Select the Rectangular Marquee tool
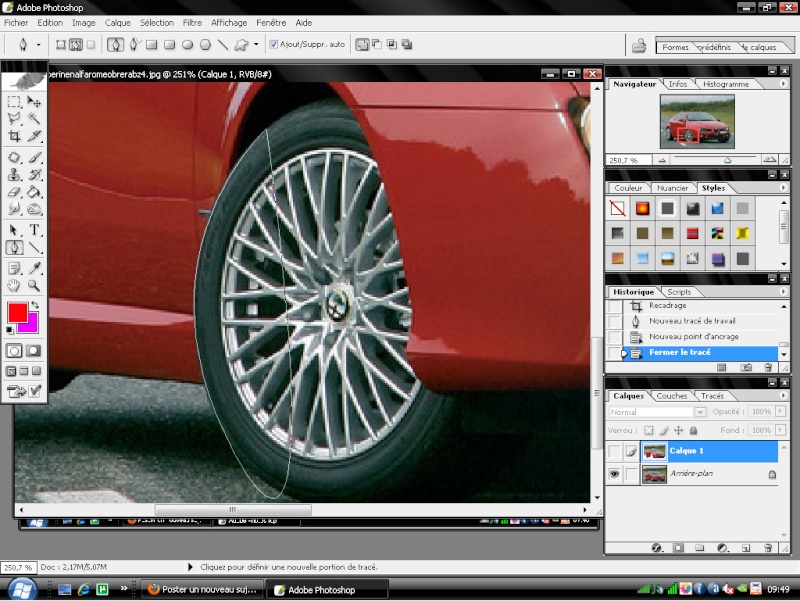This screenshot has height=601, width=800. tap(14, 102)
